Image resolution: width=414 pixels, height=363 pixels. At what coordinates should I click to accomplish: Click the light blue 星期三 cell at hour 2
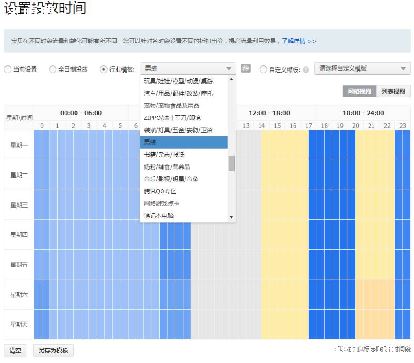point(73,205)
